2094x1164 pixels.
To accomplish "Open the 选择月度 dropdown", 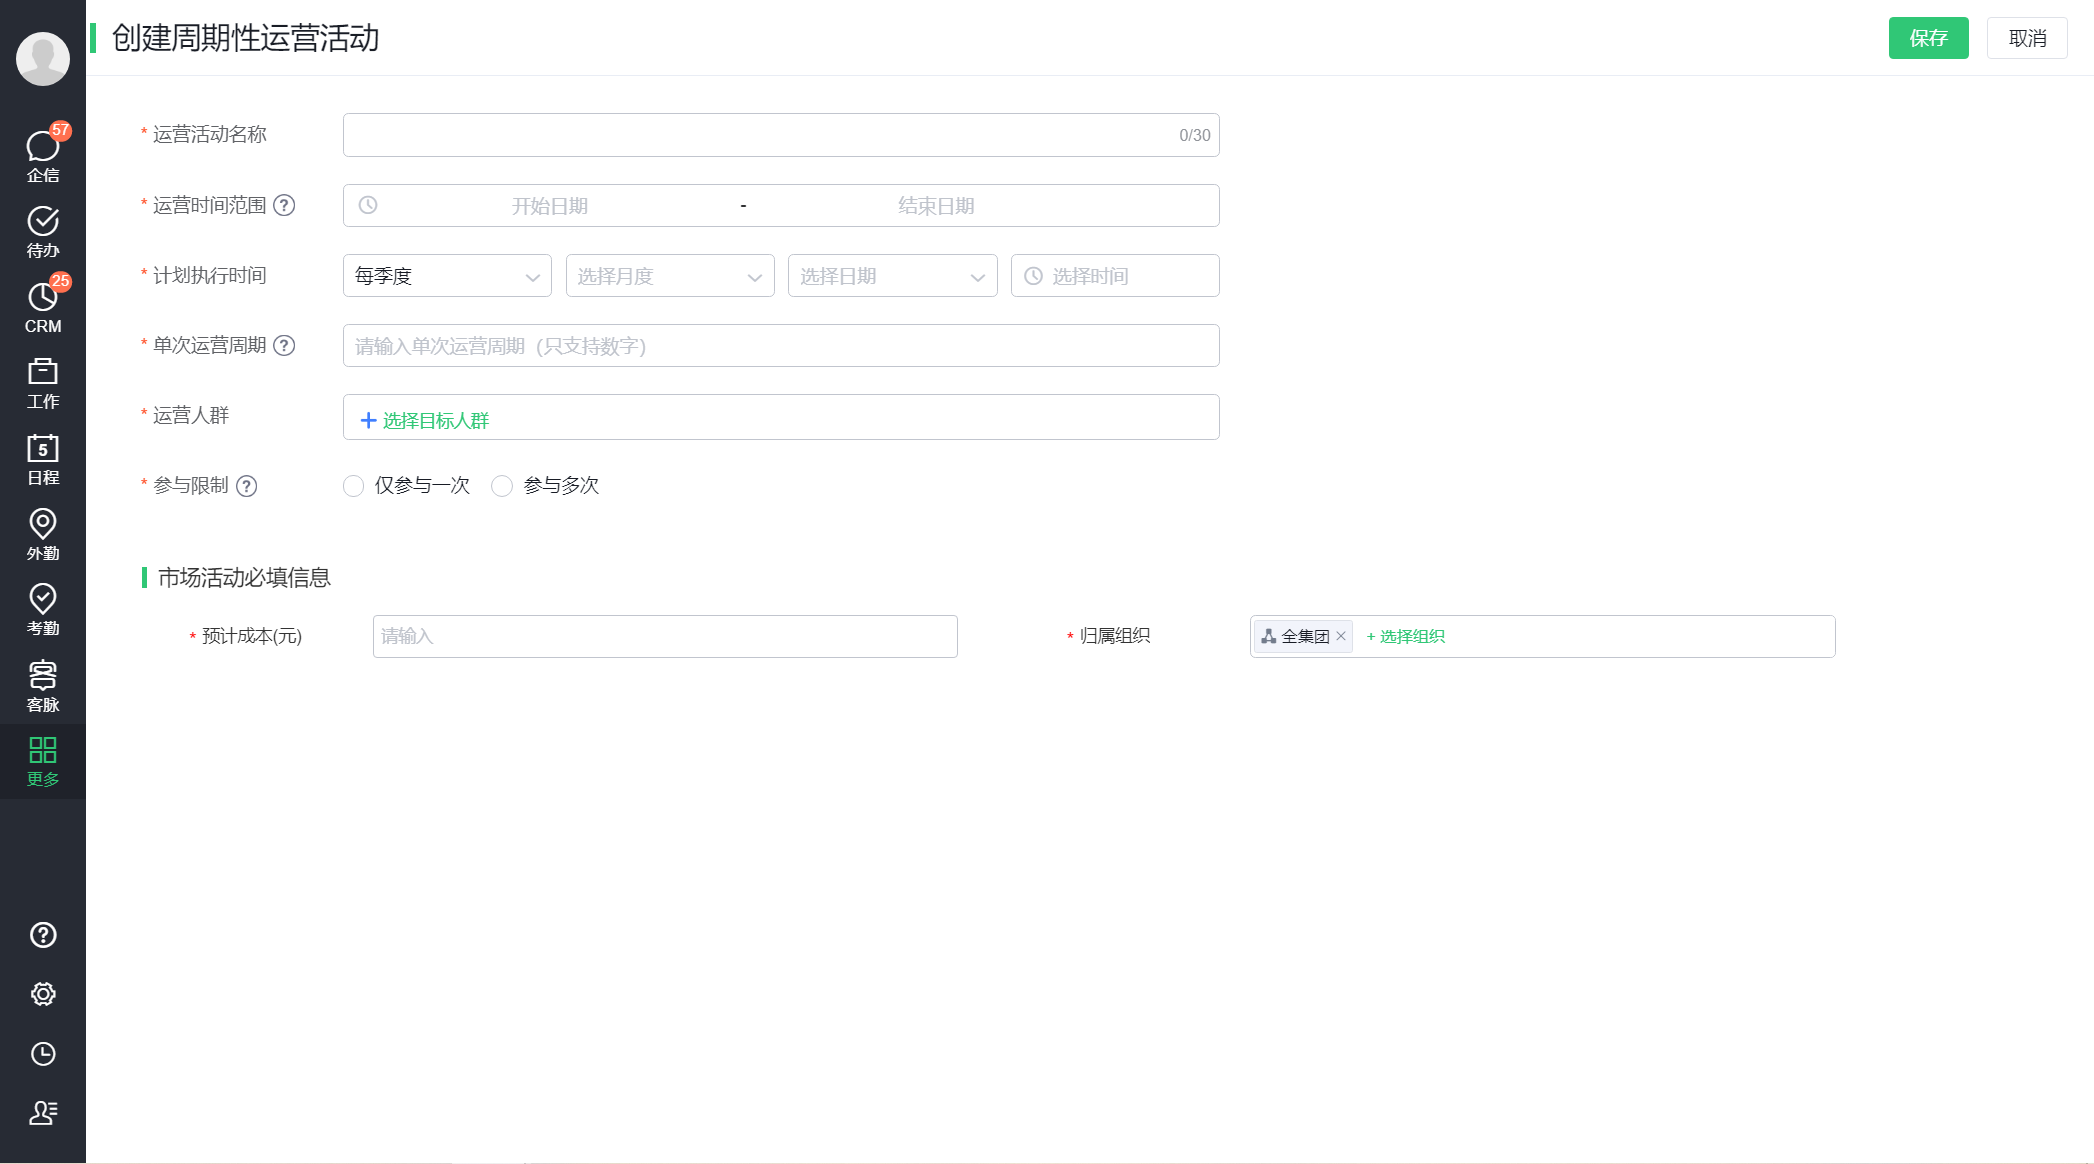I will coord(670,276).
